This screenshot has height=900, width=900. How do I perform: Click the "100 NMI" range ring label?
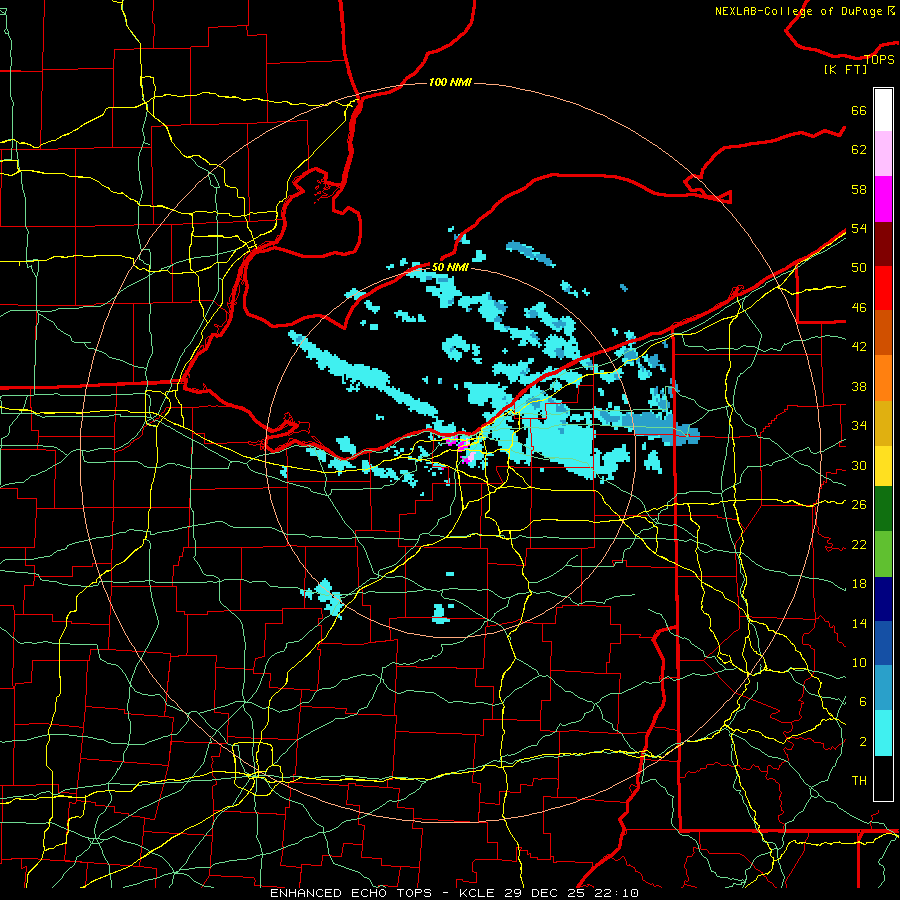(x=450, y=83)
